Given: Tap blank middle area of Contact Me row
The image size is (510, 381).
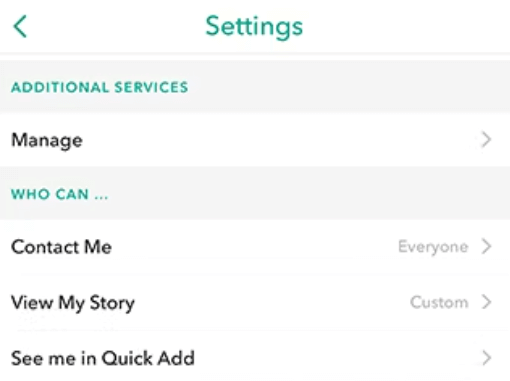Looking at the screenshot, I should [x=255, y=247].
